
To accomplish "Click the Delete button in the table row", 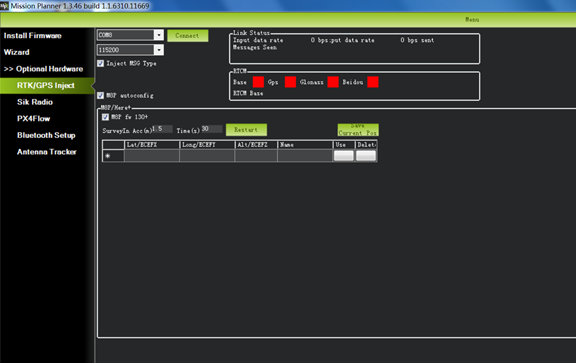I will 366,156.
